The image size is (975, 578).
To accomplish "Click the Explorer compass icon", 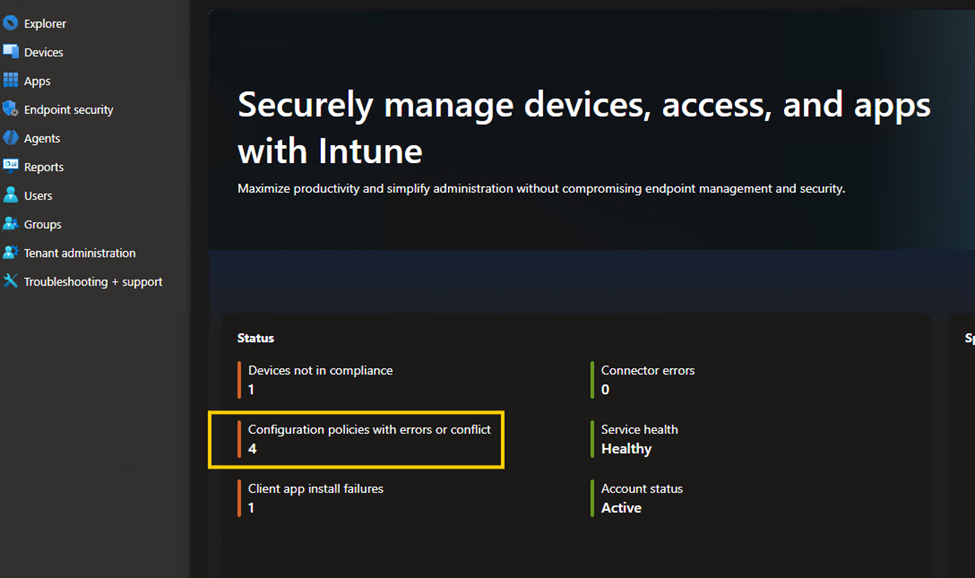I will point(11,23).
